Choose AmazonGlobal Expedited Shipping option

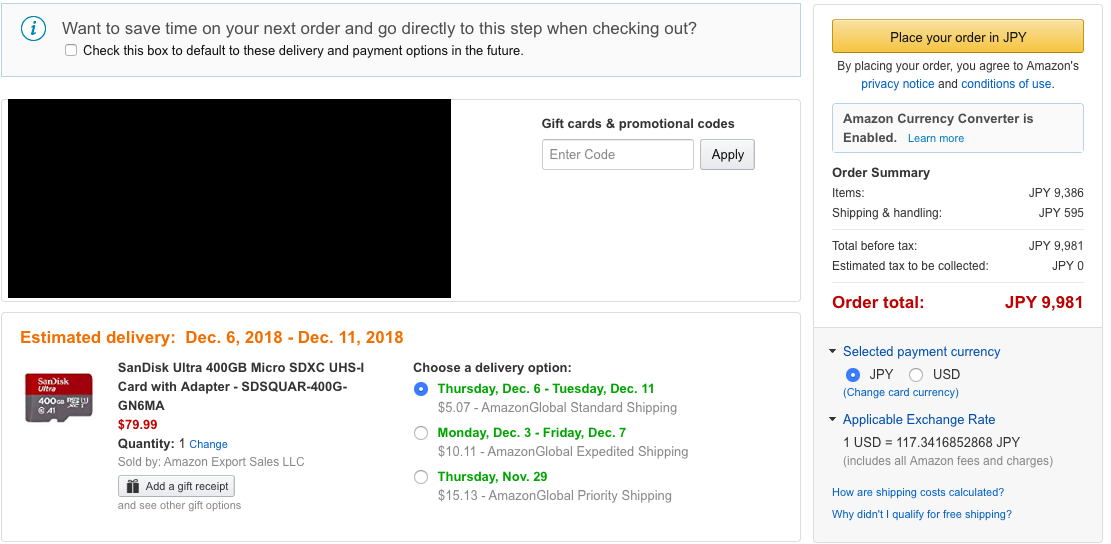pyautogui.click(x=421, y=433)
